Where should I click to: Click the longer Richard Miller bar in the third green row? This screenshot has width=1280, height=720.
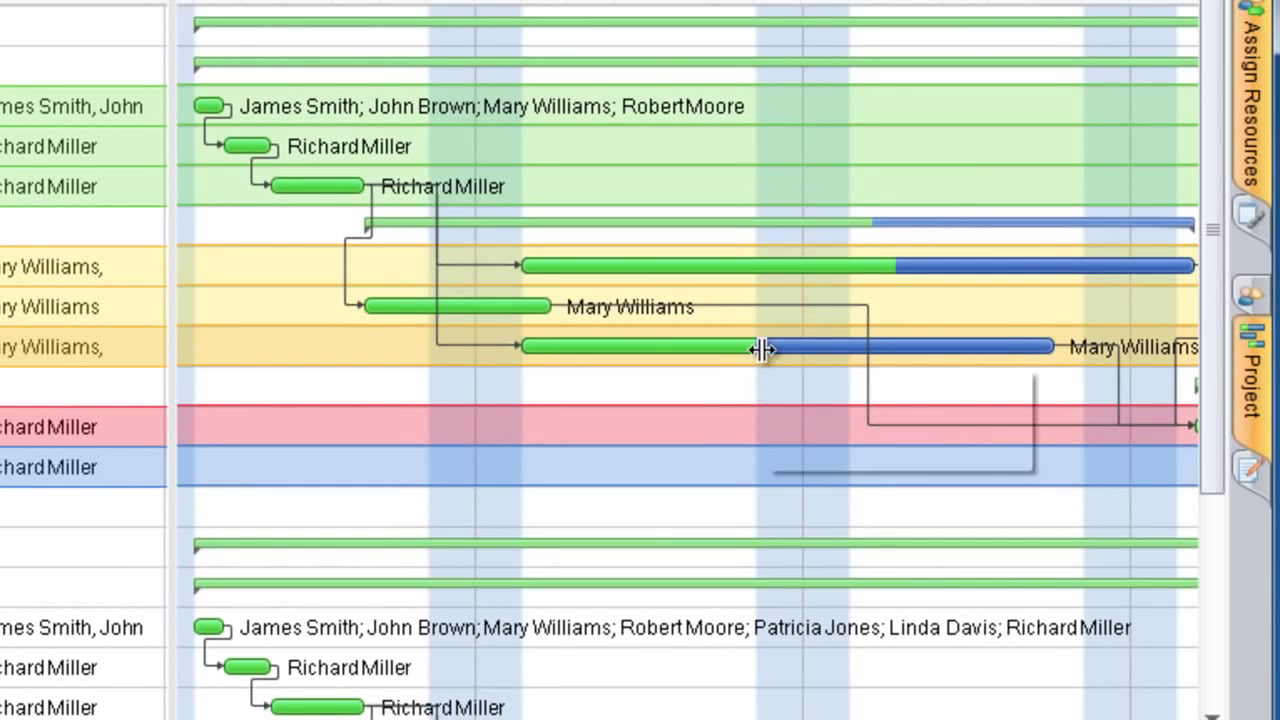pyautogui.click(x=318, y=186)
